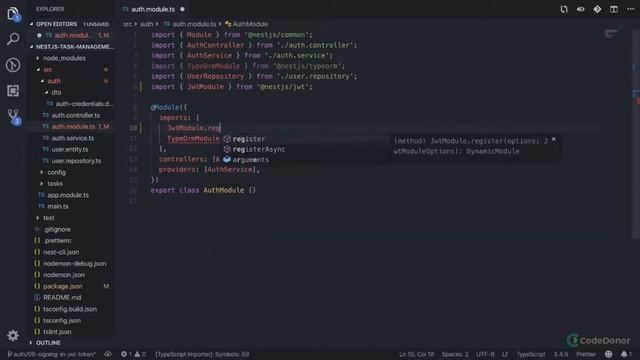640x360 pixels.
Task: Expand the Outline section
Action: coord(48,342)
